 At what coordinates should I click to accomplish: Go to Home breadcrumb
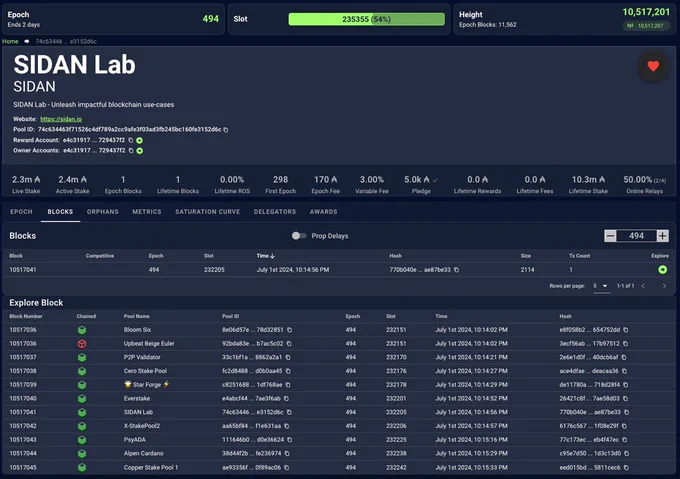pyautogui.click(x=10, y=42)
